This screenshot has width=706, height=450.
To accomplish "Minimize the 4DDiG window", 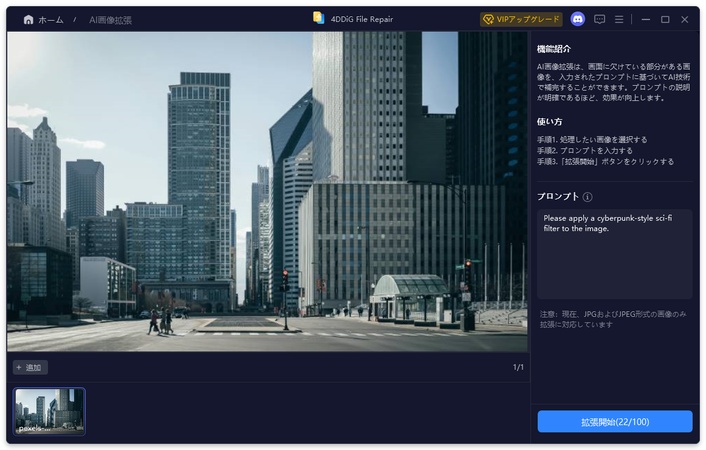I will click(646, 19).
